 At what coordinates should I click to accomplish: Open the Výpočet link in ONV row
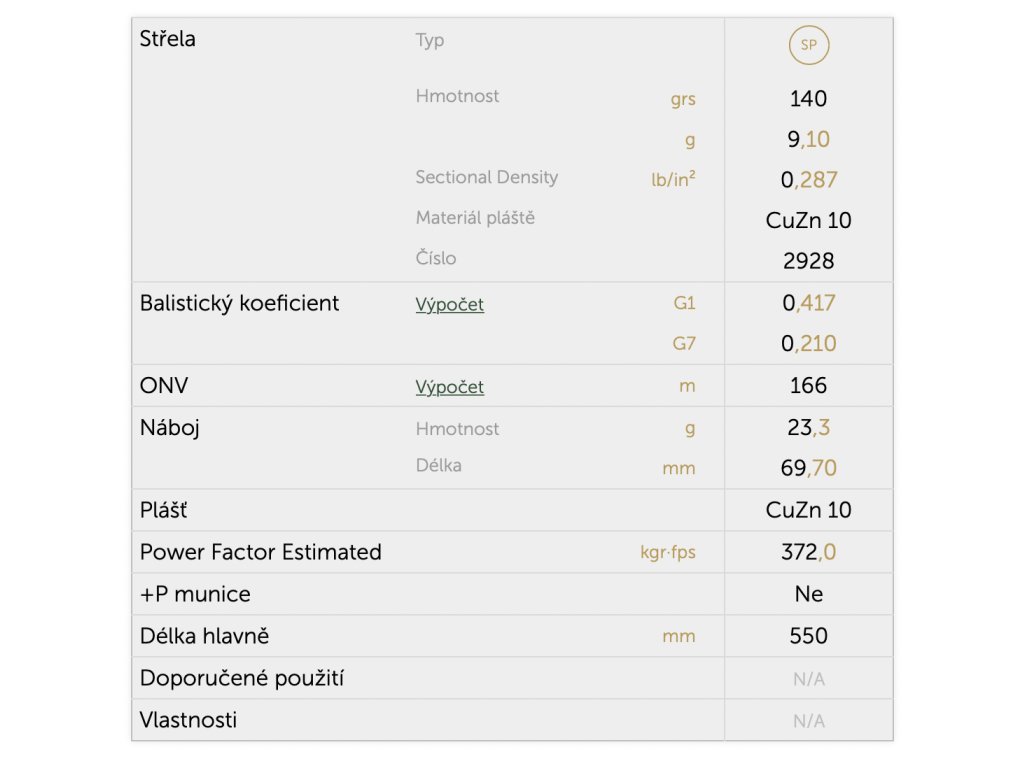[449, 387]
